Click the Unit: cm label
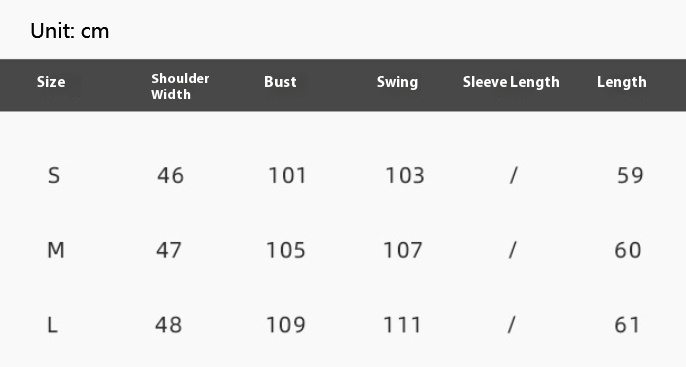 click(70, 31)
